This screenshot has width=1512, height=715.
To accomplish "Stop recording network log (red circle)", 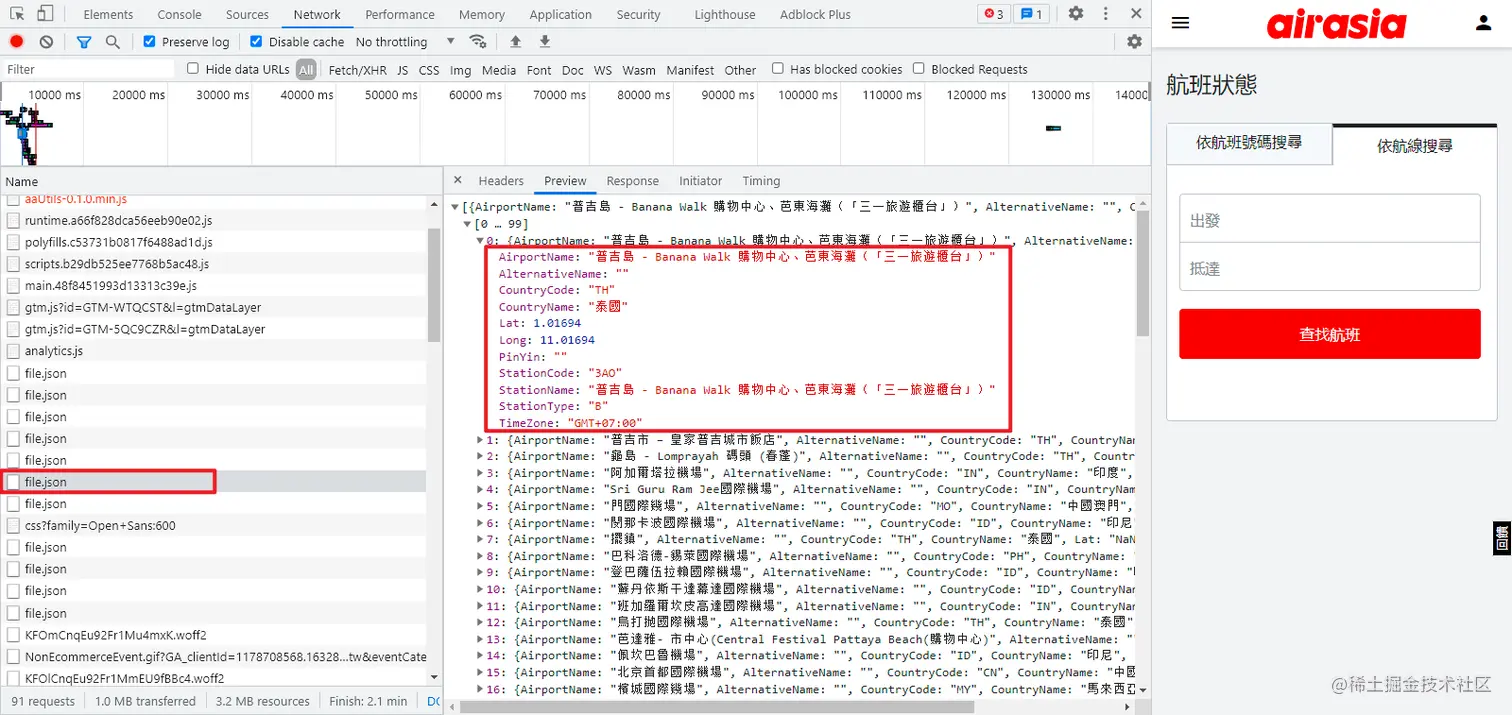I will (17, 41).
